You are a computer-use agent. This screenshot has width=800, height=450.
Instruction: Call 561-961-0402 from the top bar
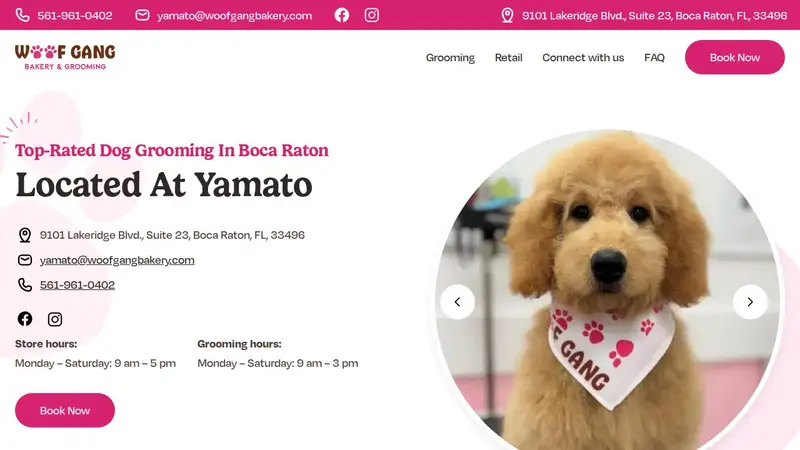coord(75,15)
